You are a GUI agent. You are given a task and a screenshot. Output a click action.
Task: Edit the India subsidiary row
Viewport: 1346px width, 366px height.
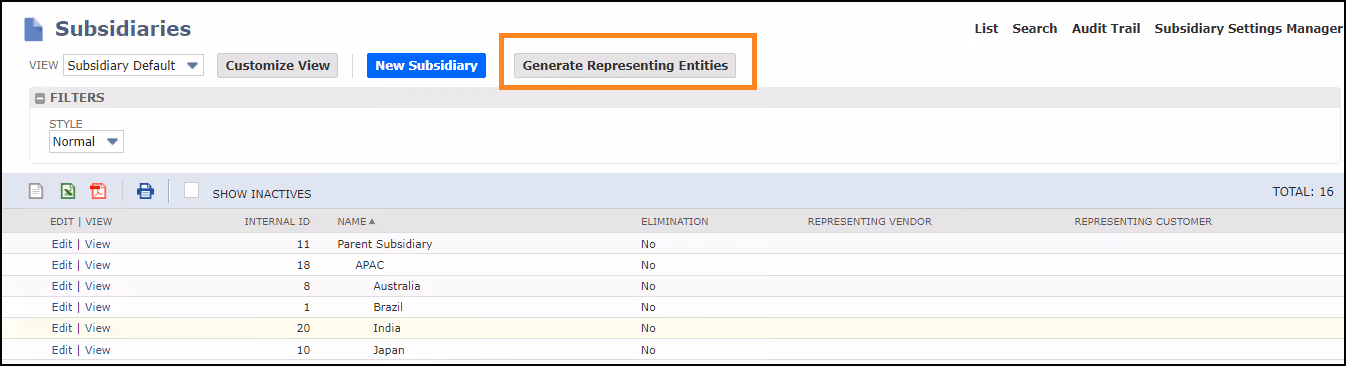pos(62,328)
